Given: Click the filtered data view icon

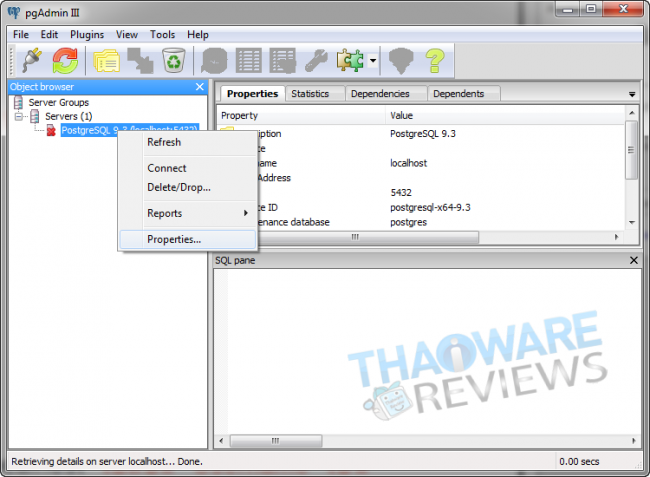Looking at the screenshot, I should pyautogui.click(x=283, y=61).
